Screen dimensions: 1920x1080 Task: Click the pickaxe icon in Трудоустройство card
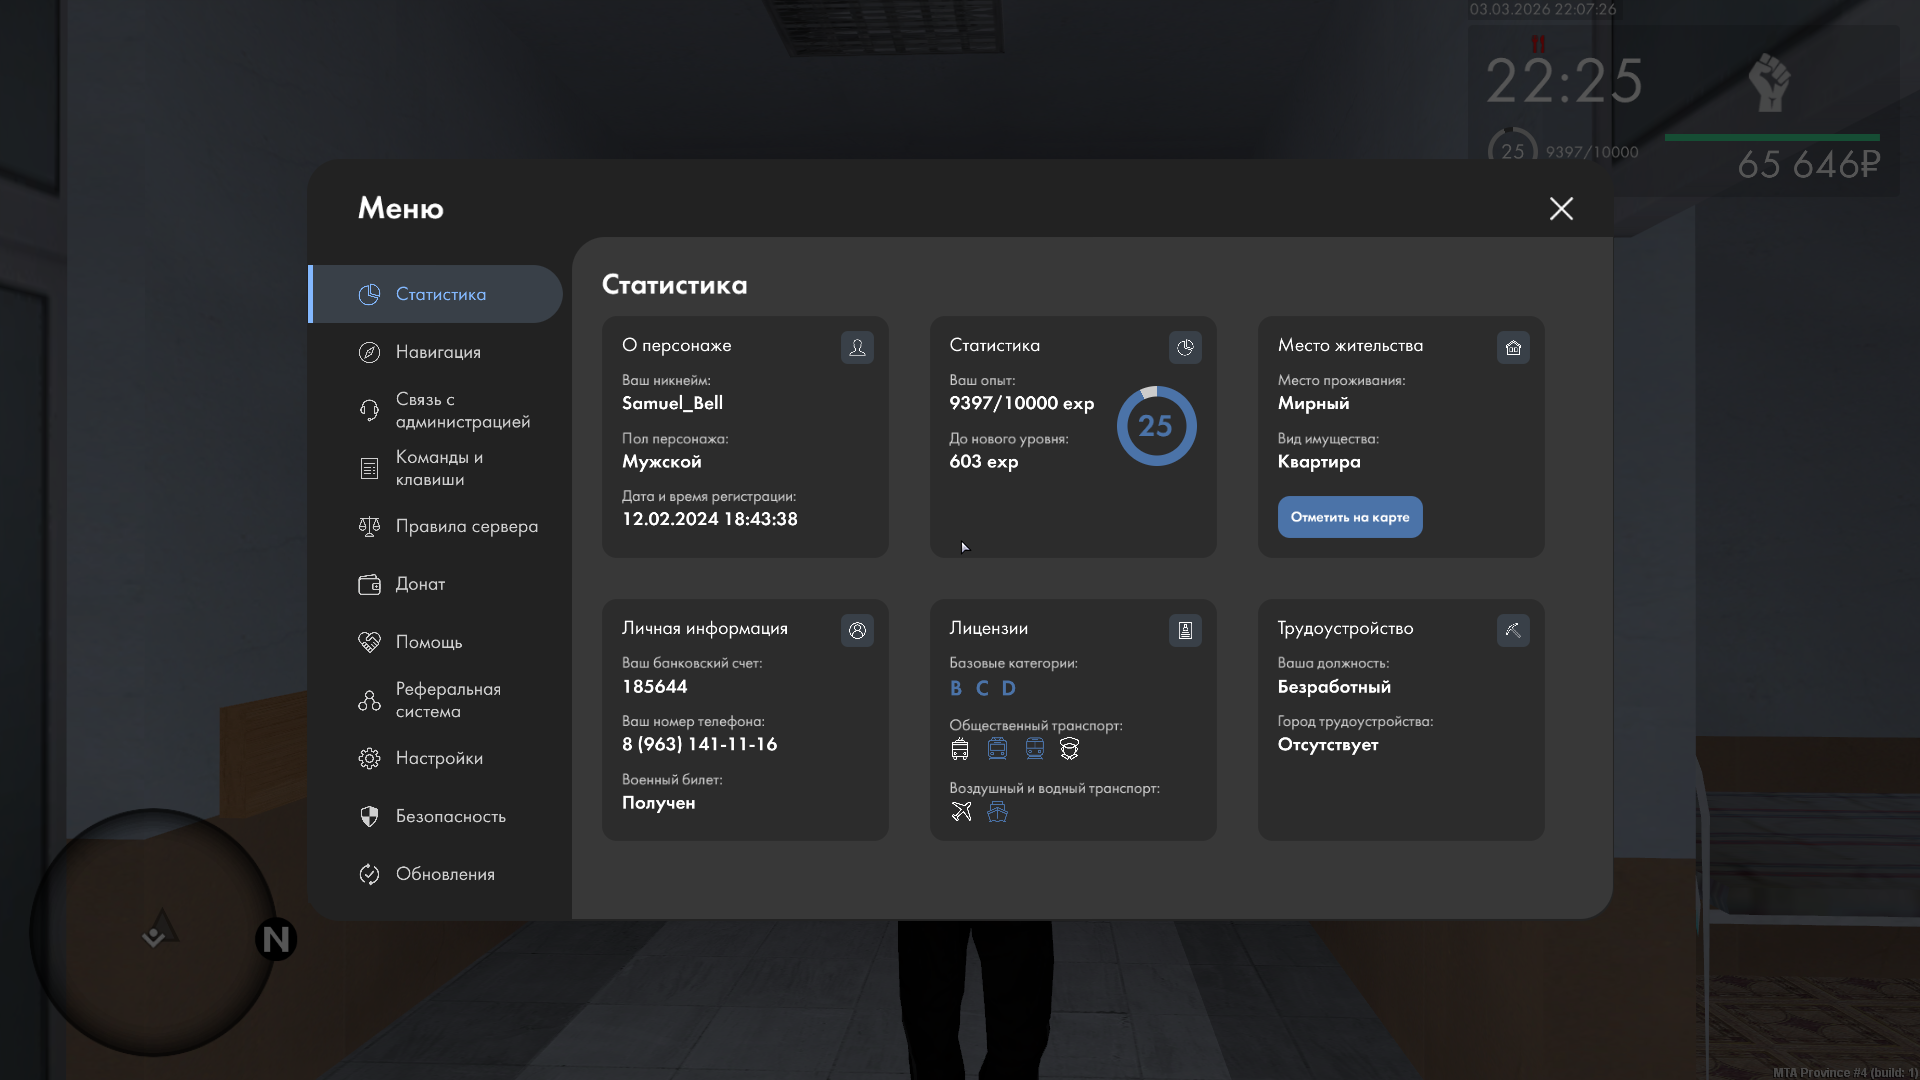[1513, 631]
